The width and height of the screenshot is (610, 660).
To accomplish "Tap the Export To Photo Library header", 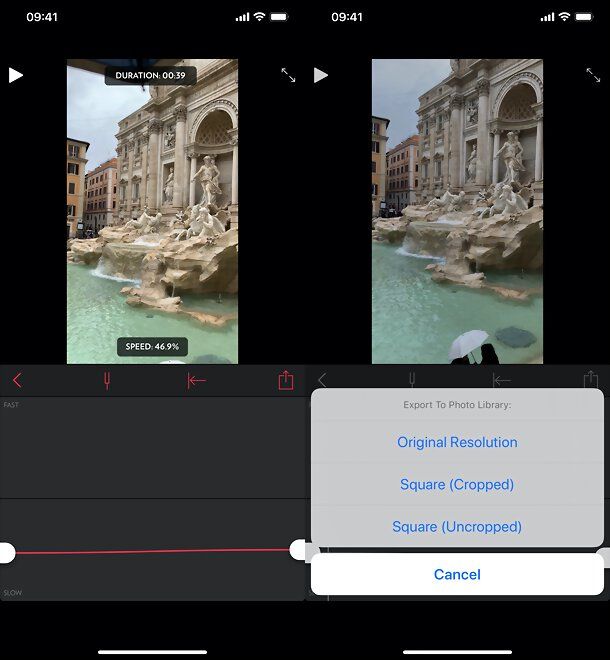I will pos(457,405).
